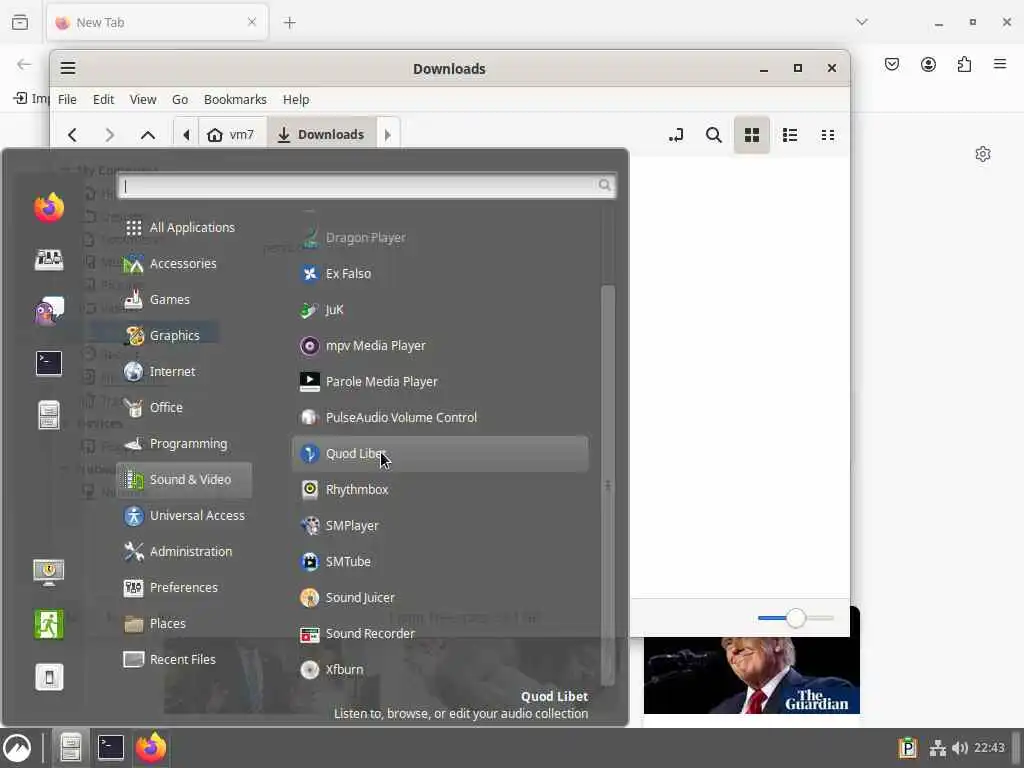Select All Applications category
Image resolution: width=1024 pixels, height=768 pixels.
[184, 227]
